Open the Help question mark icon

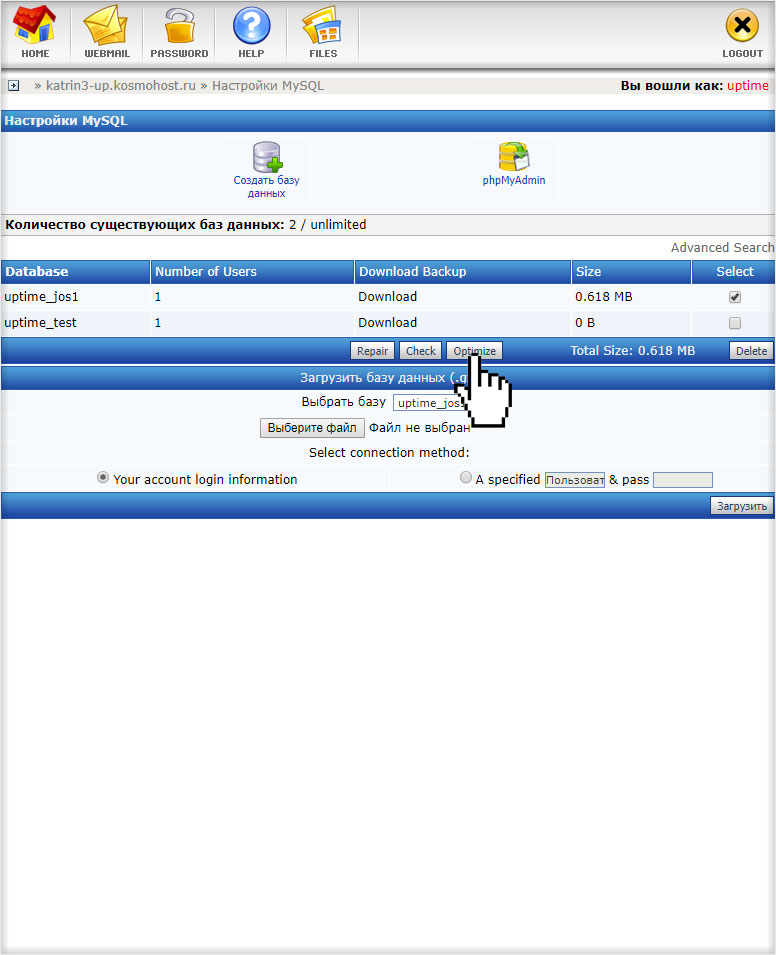(x=252, y=26)
